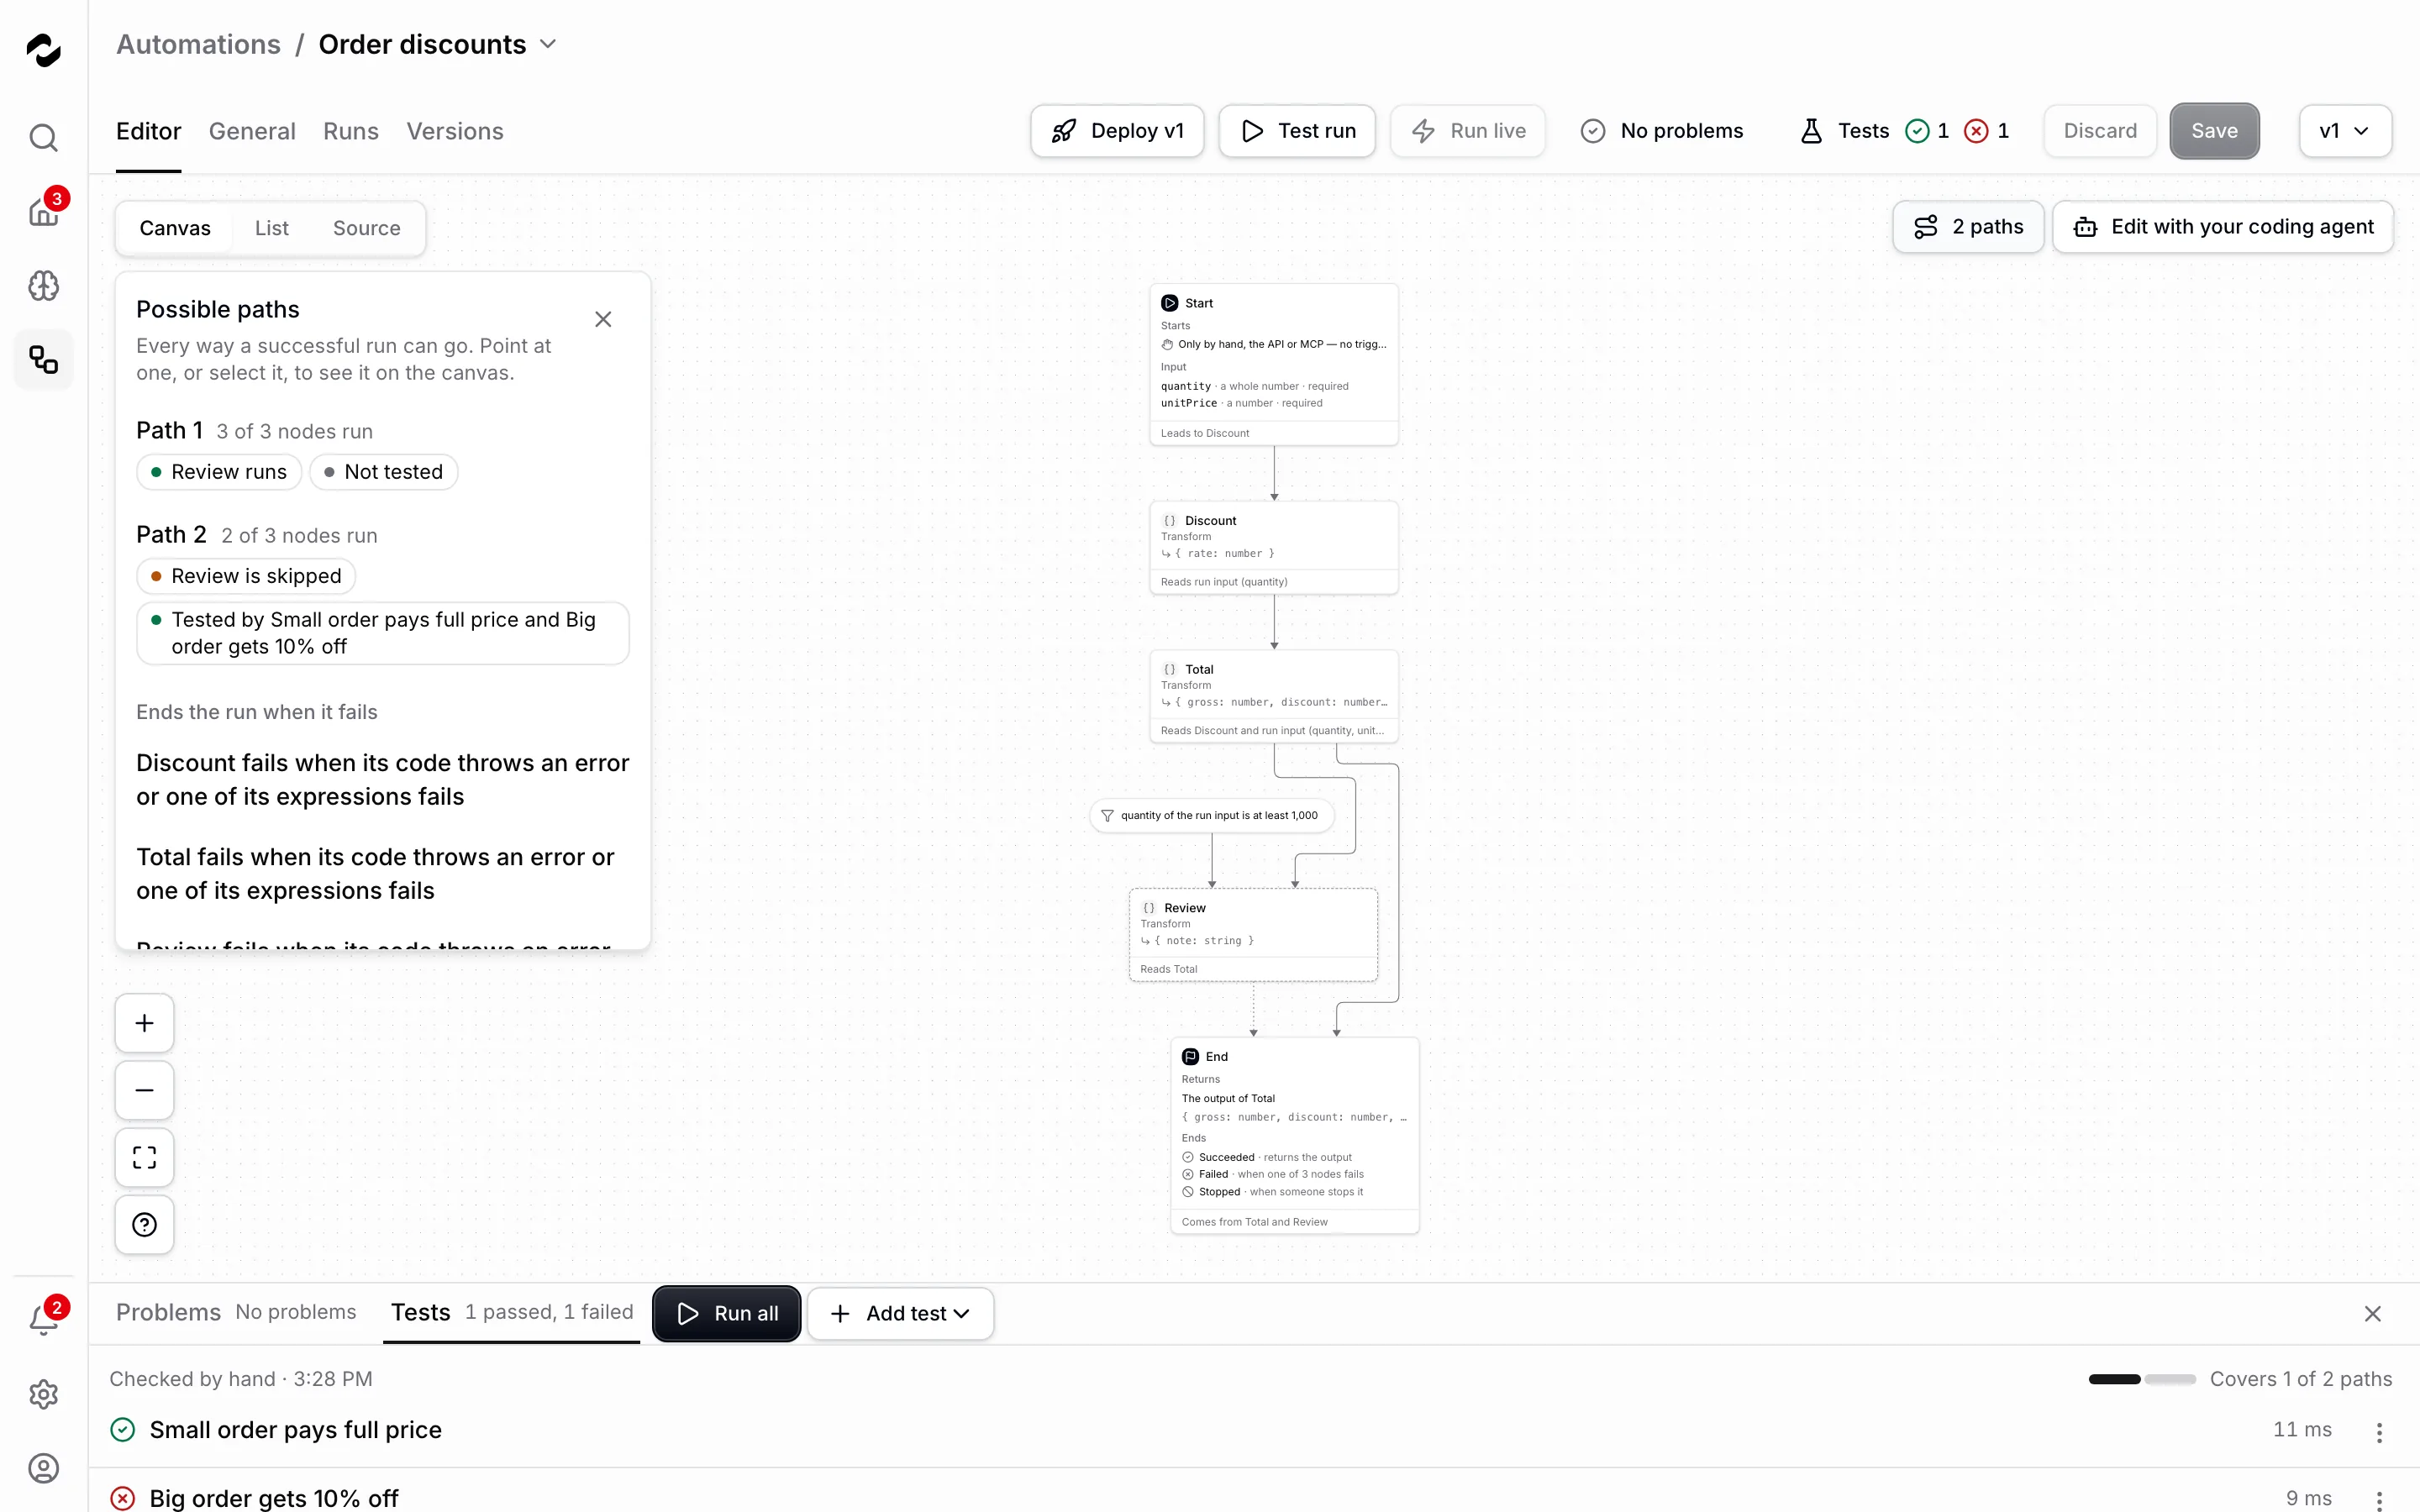Viewport: 2420px width, 1512px height.
Task: Click the Save button
Action: point(2214,131)
